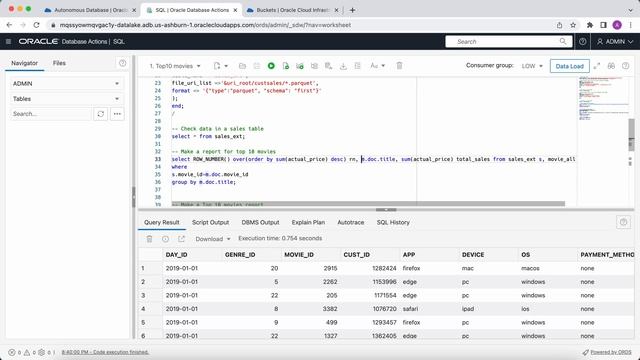This screenshot has width=640, height=360.
Task: Click the MOVIE_ID column header
Action: click(311, 255)
